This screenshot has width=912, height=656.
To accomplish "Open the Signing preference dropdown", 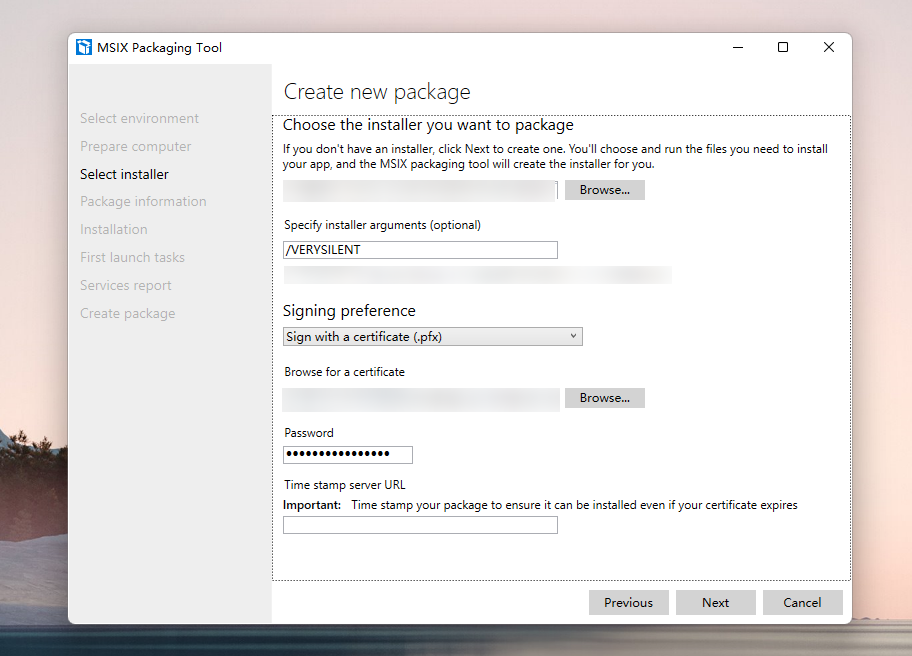I will pyautogui.click(x=432, y=337).
